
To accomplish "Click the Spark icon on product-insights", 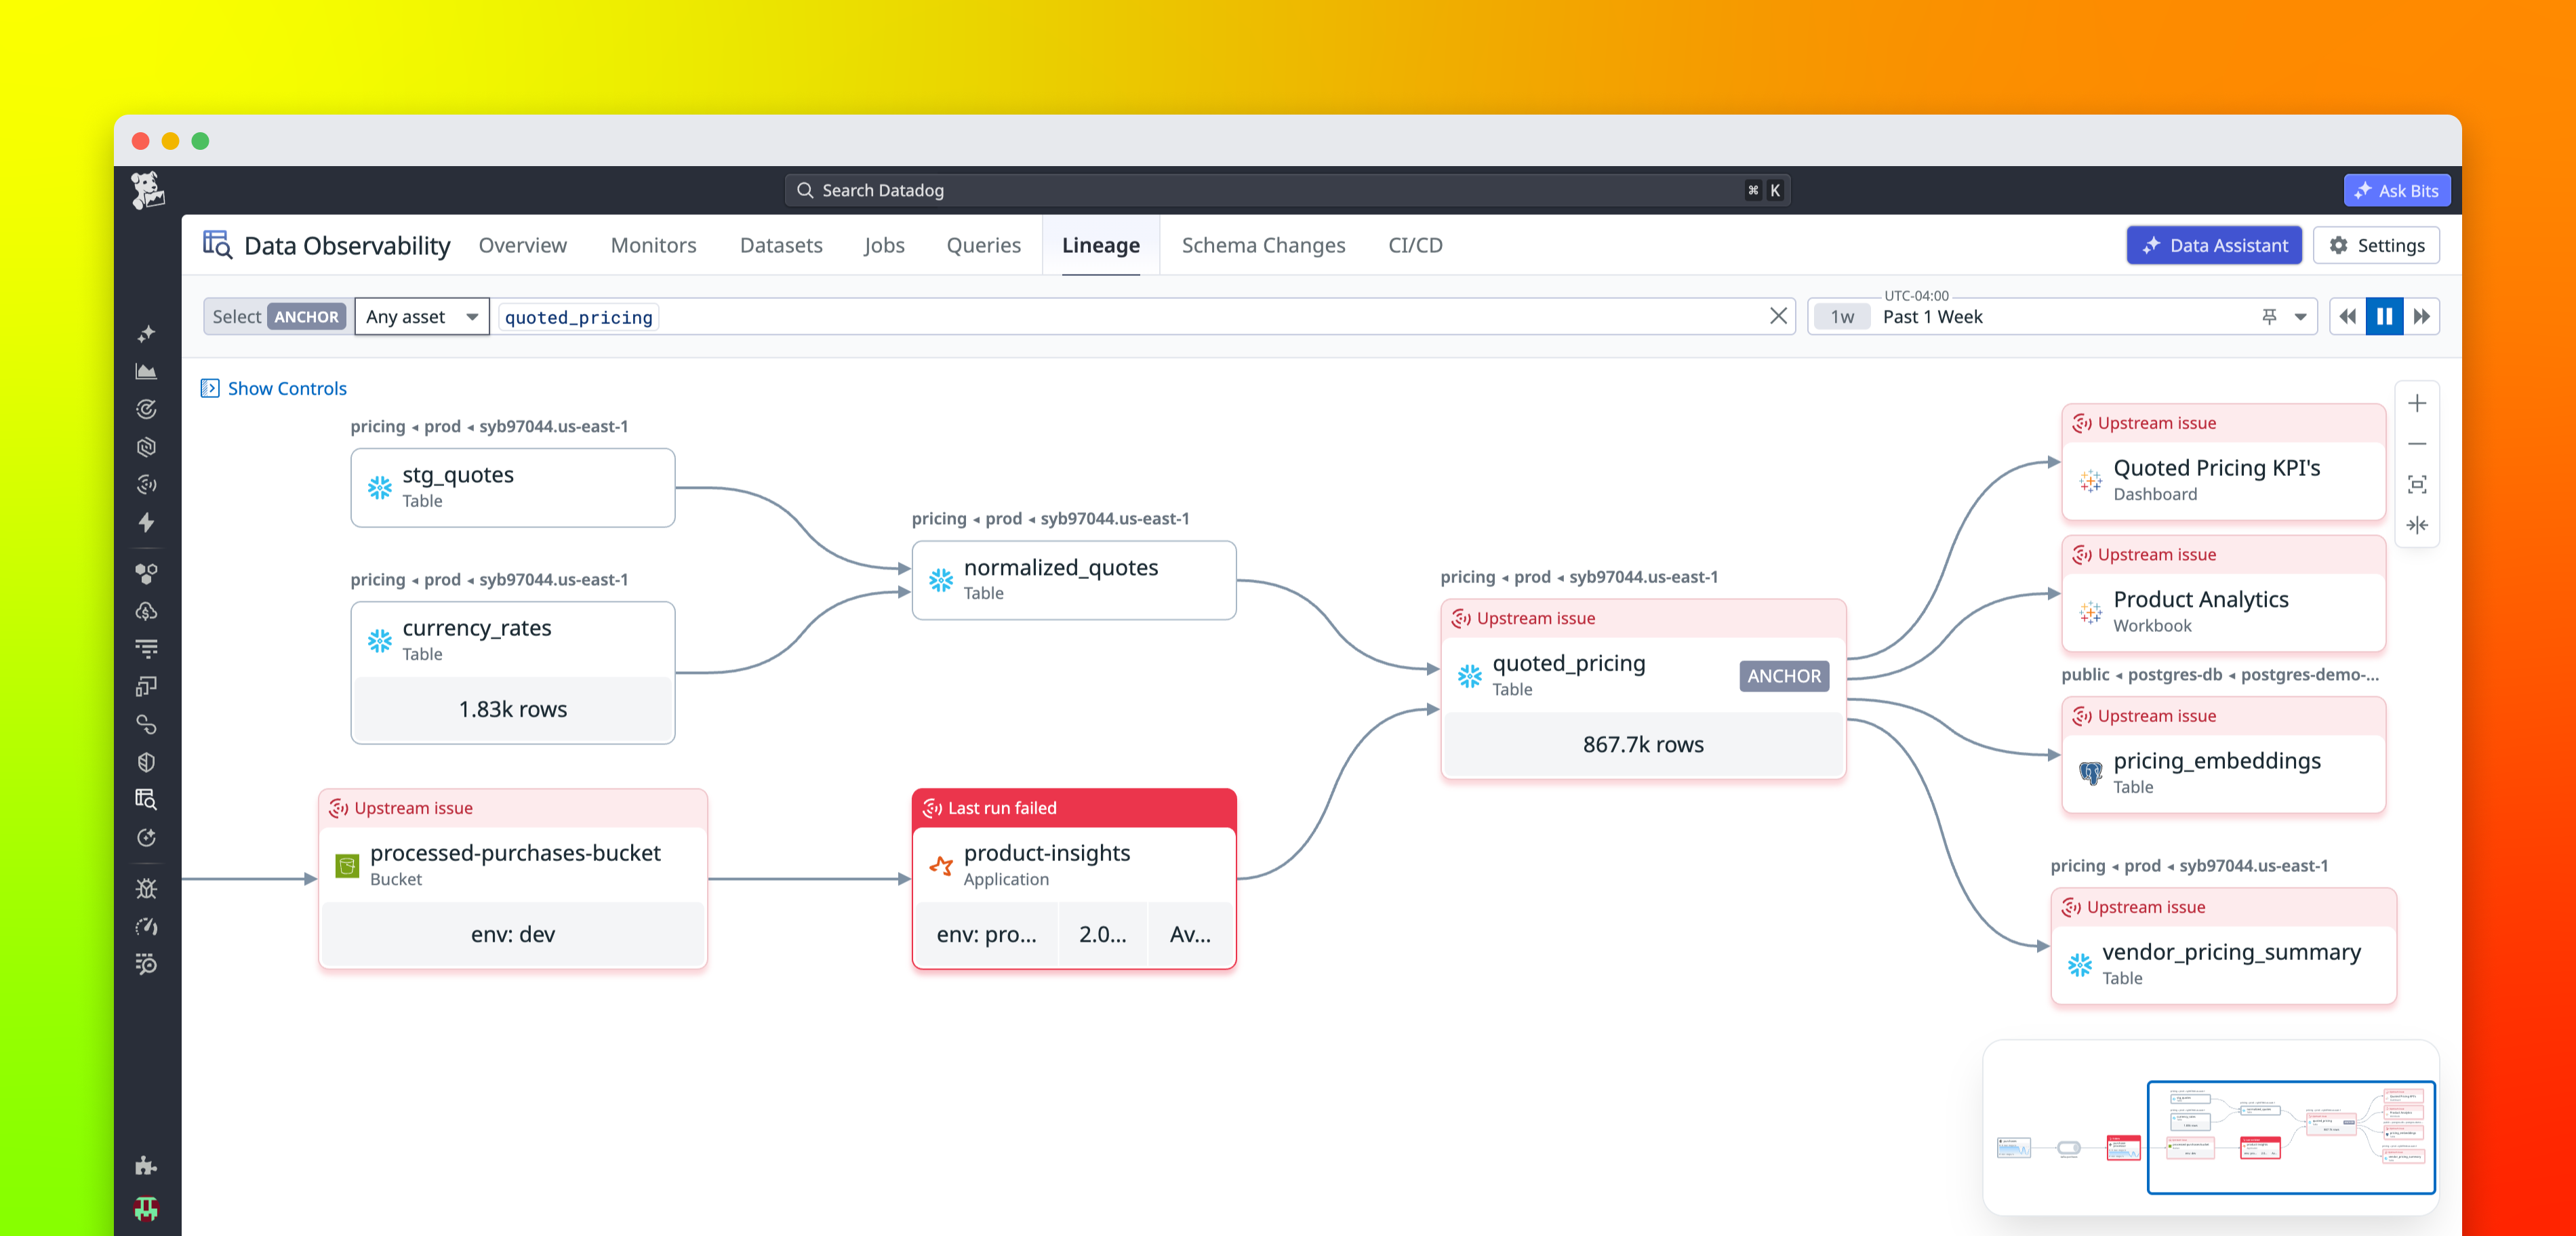I will click(941, 866).
